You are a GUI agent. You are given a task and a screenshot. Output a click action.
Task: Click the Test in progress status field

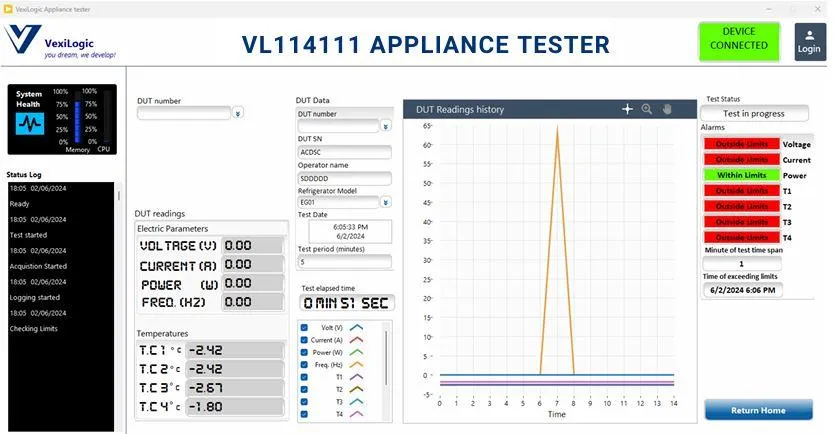coord(754,113)
